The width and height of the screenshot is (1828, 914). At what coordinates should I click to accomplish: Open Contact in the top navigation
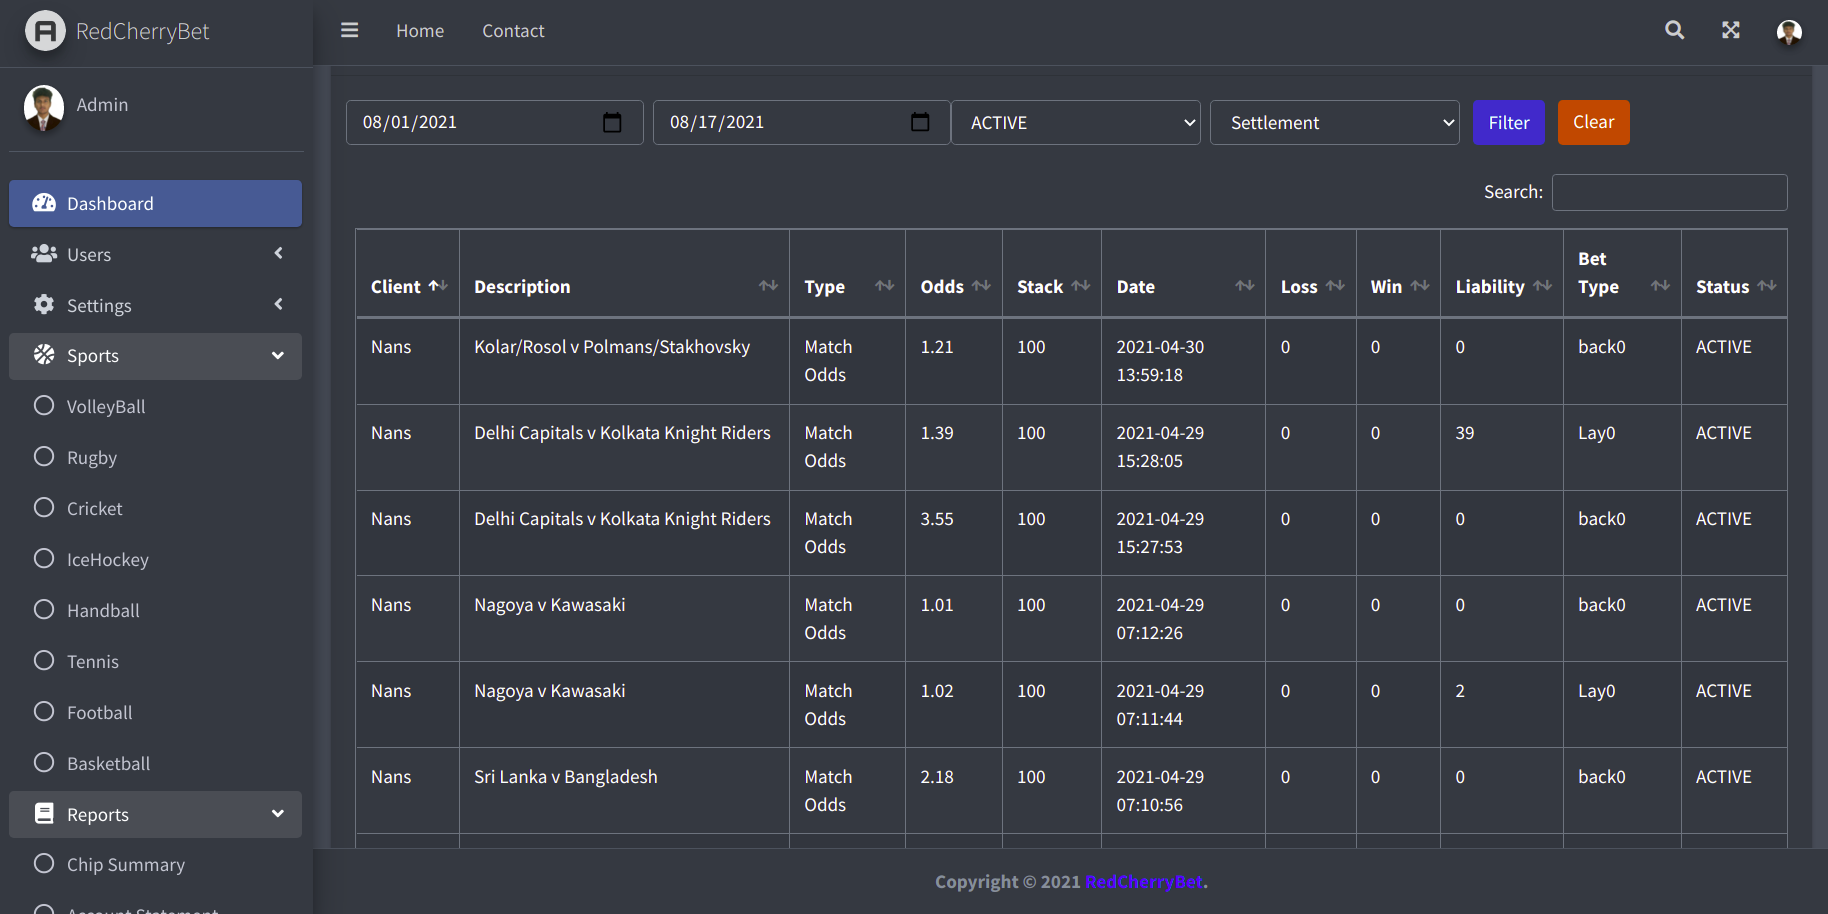(513, 31)
